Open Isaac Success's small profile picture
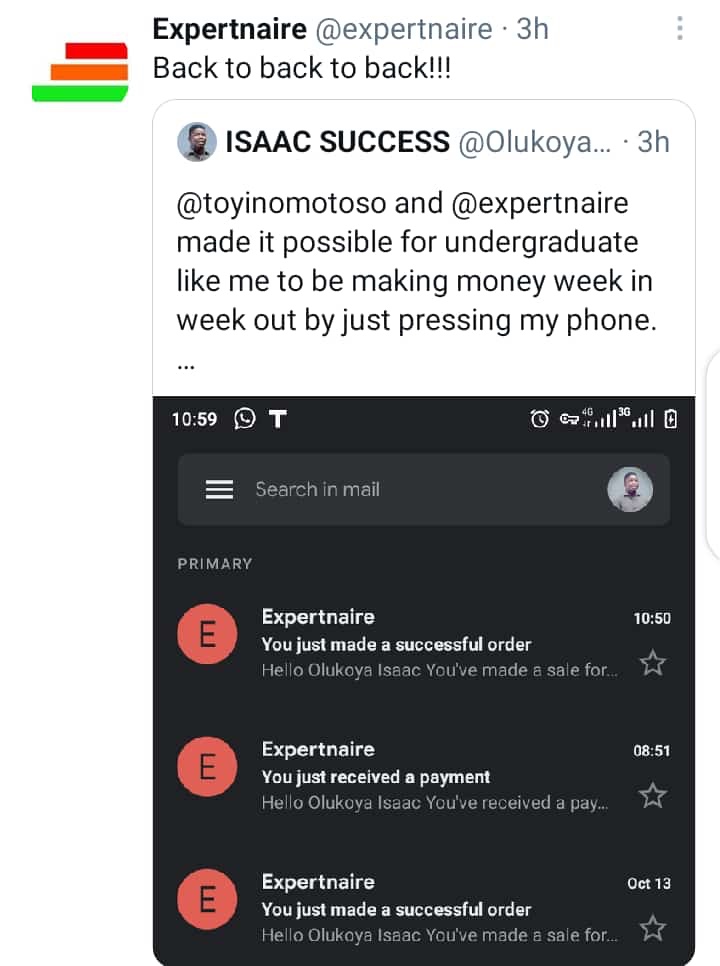Viewport: 720px width, 966px height. point(197,142)
